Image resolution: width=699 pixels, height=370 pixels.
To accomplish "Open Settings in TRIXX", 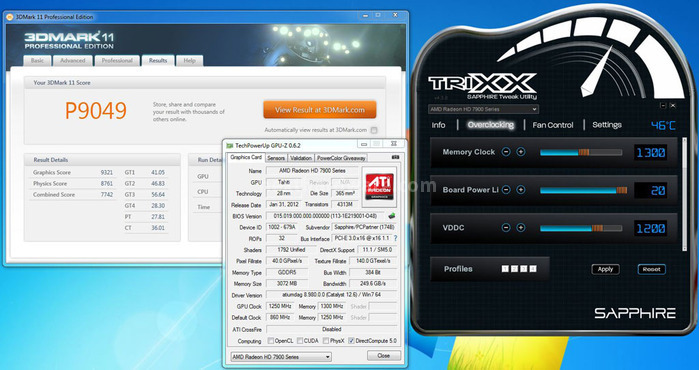I will point(607,125).
